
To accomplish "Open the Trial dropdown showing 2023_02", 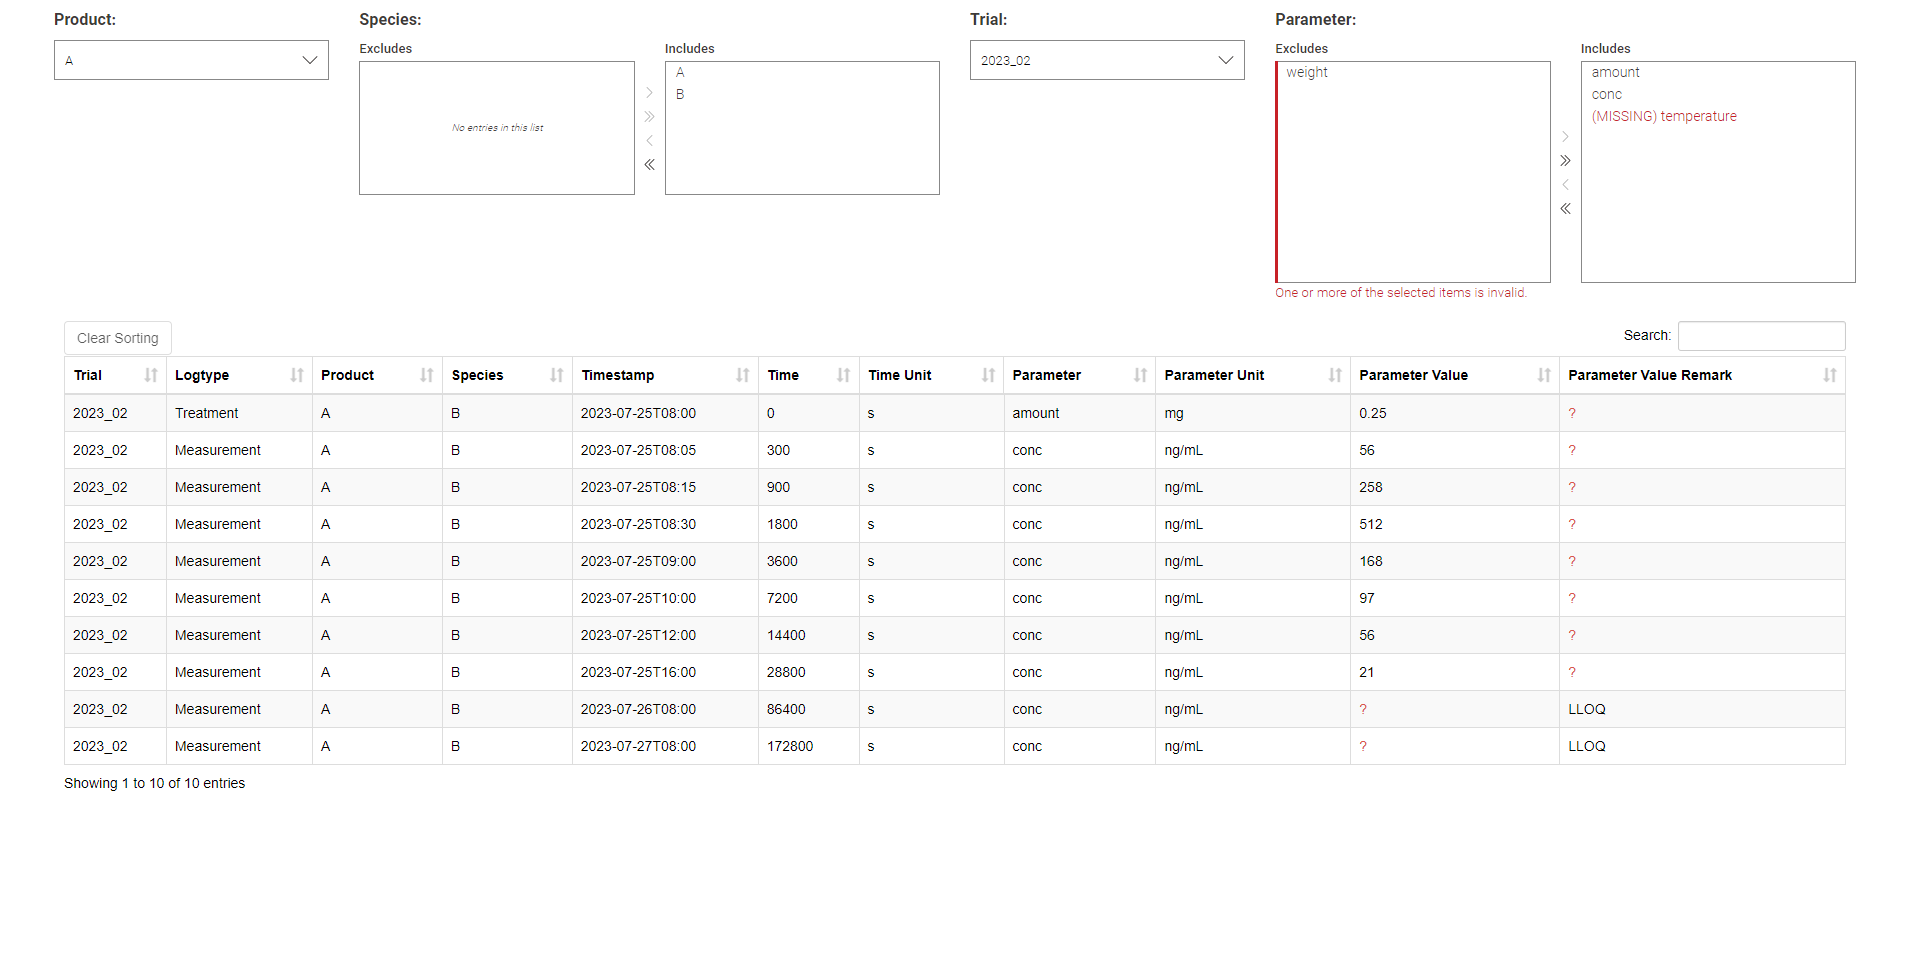I will (1106, 60).
